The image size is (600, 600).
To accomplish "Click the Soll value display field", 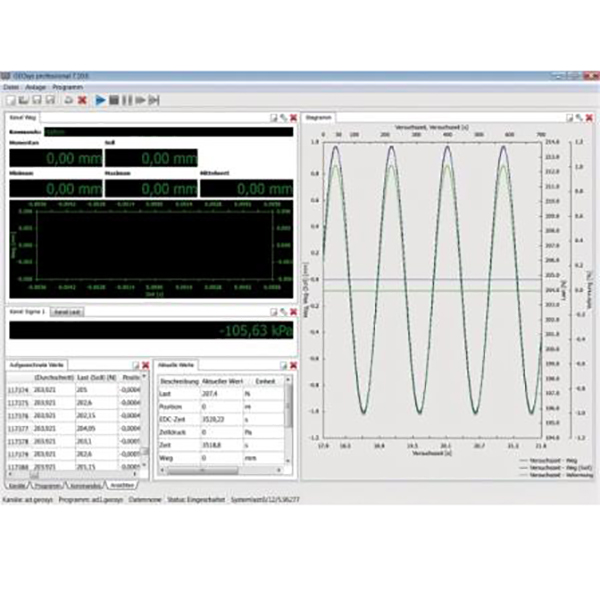I will coord(150,158).
